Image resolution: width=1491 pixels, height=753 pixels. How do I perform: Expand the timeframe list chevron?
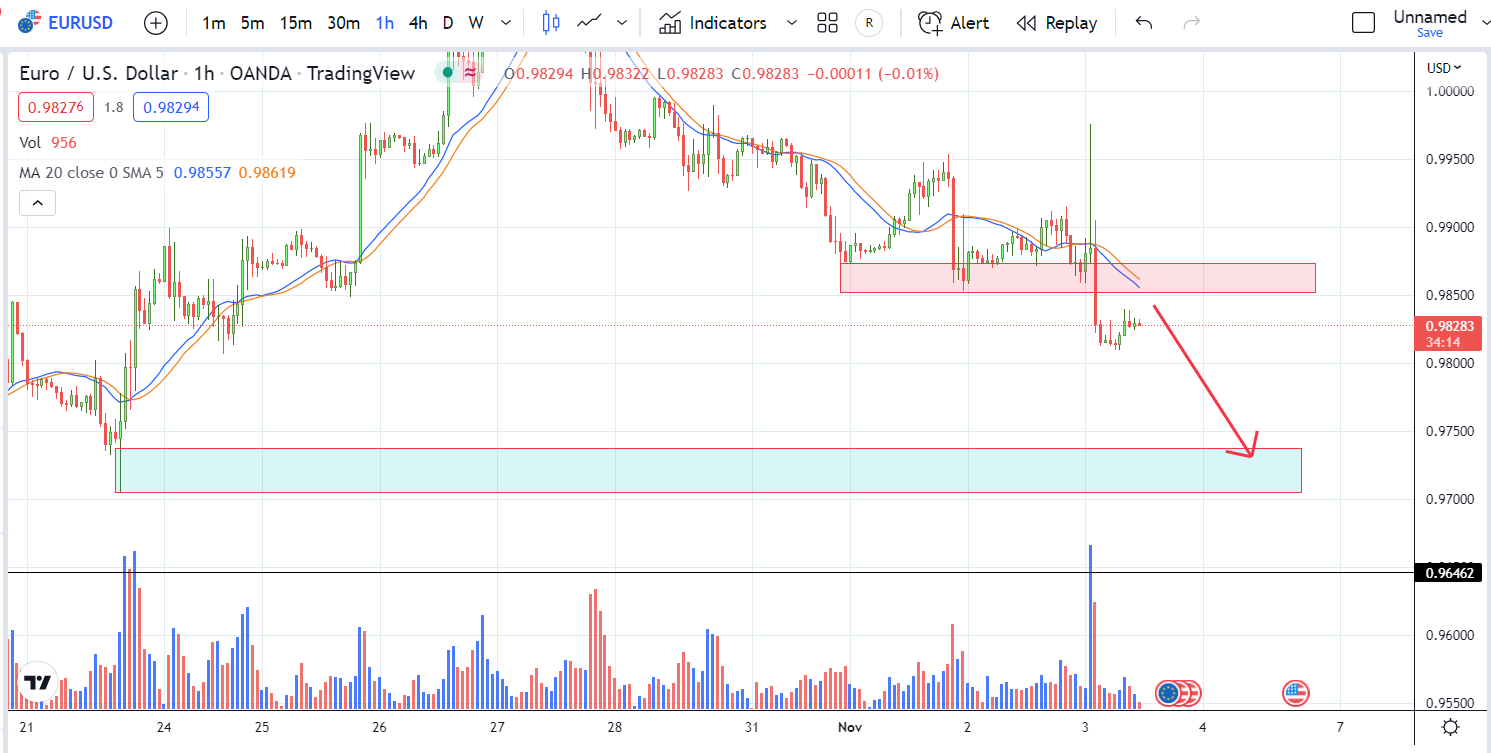click(x=506, y=22)
